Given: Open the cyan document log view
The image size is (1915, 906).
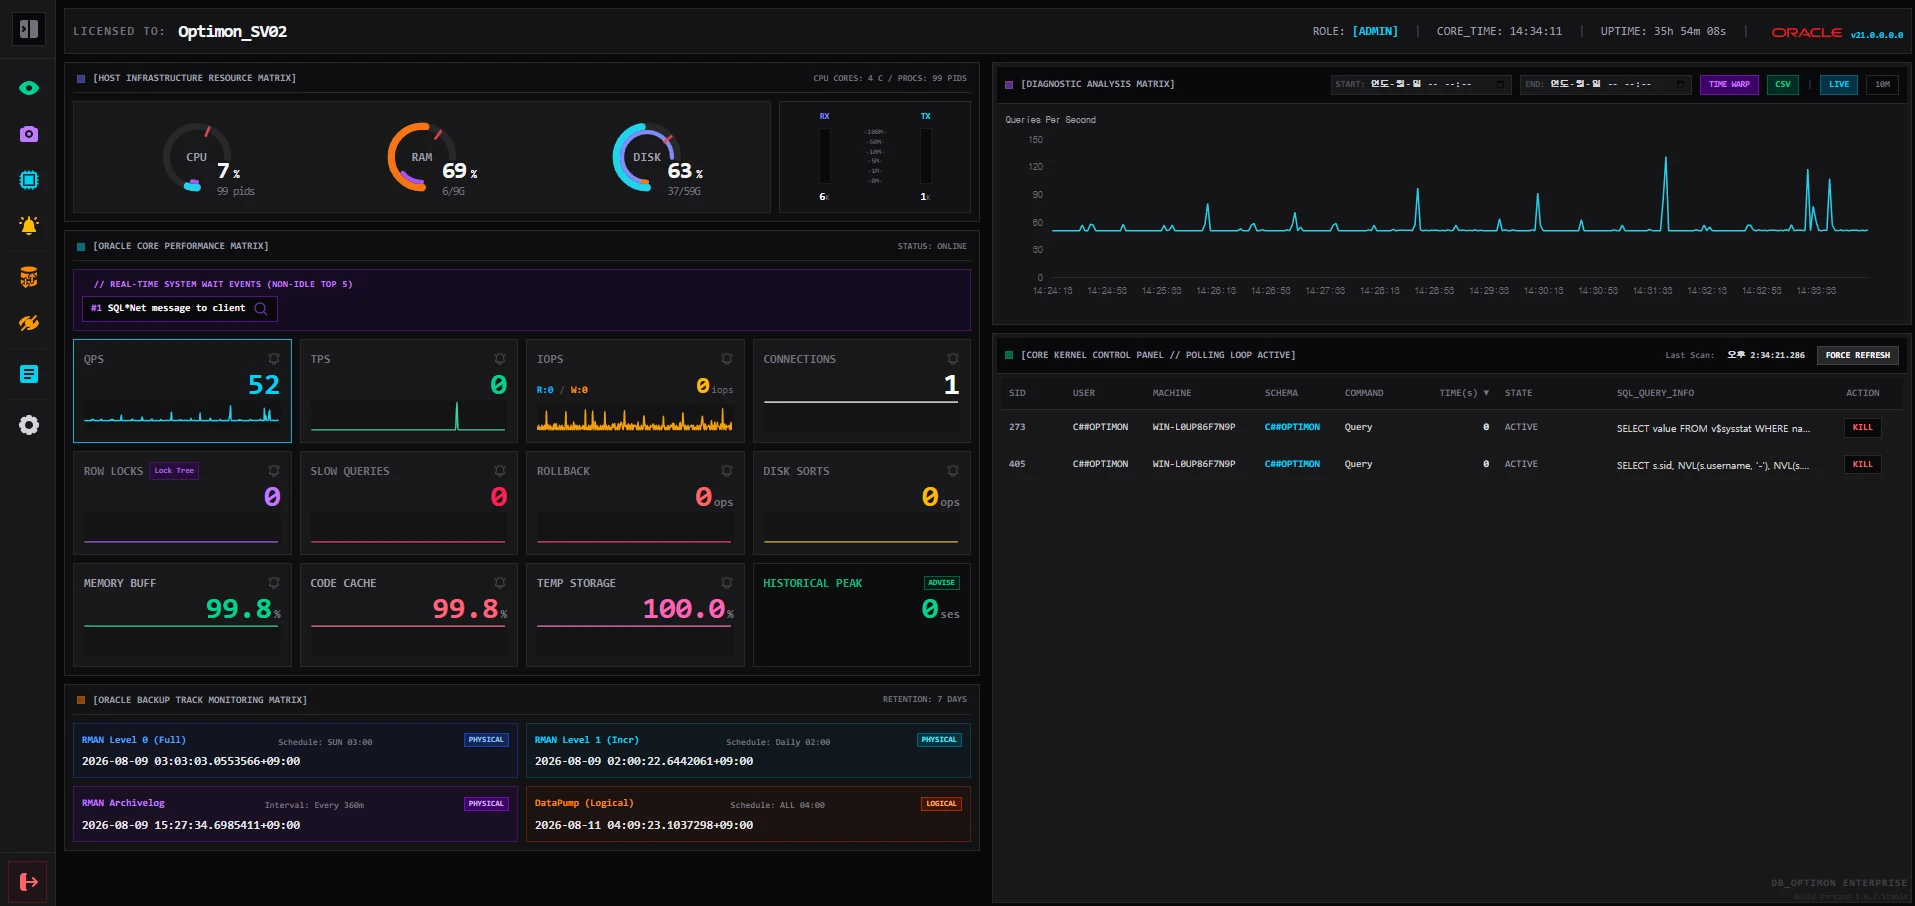Looking at the screenshot, I should tap(29, 374).
